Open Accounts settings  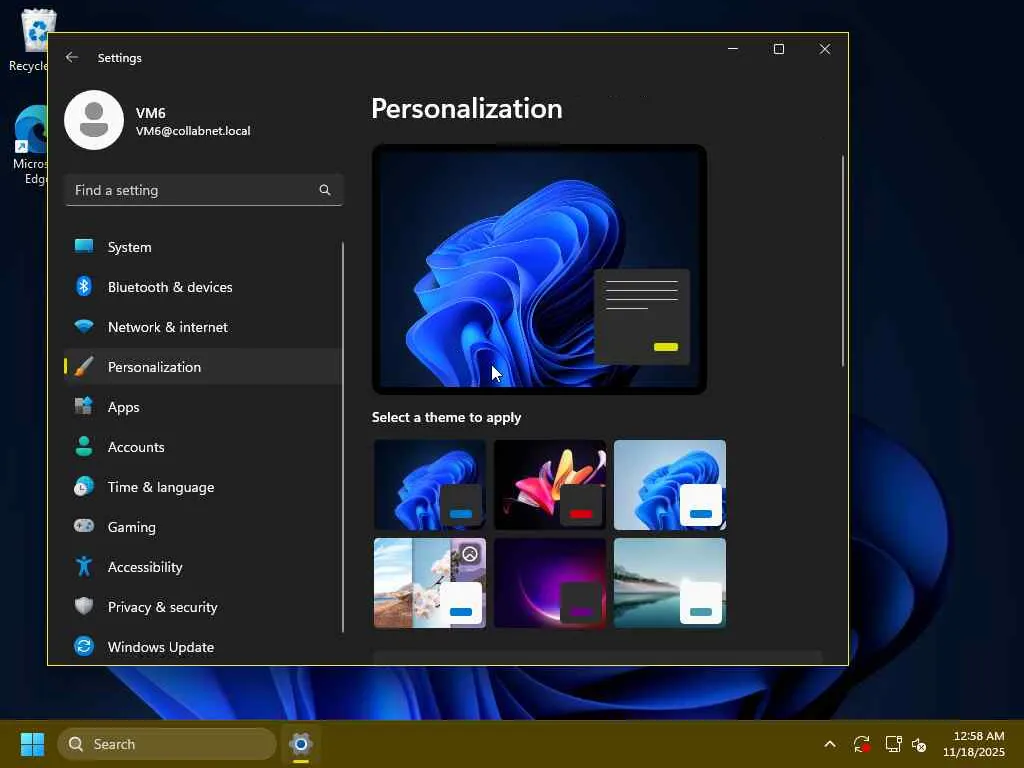[x=202, y=447]
